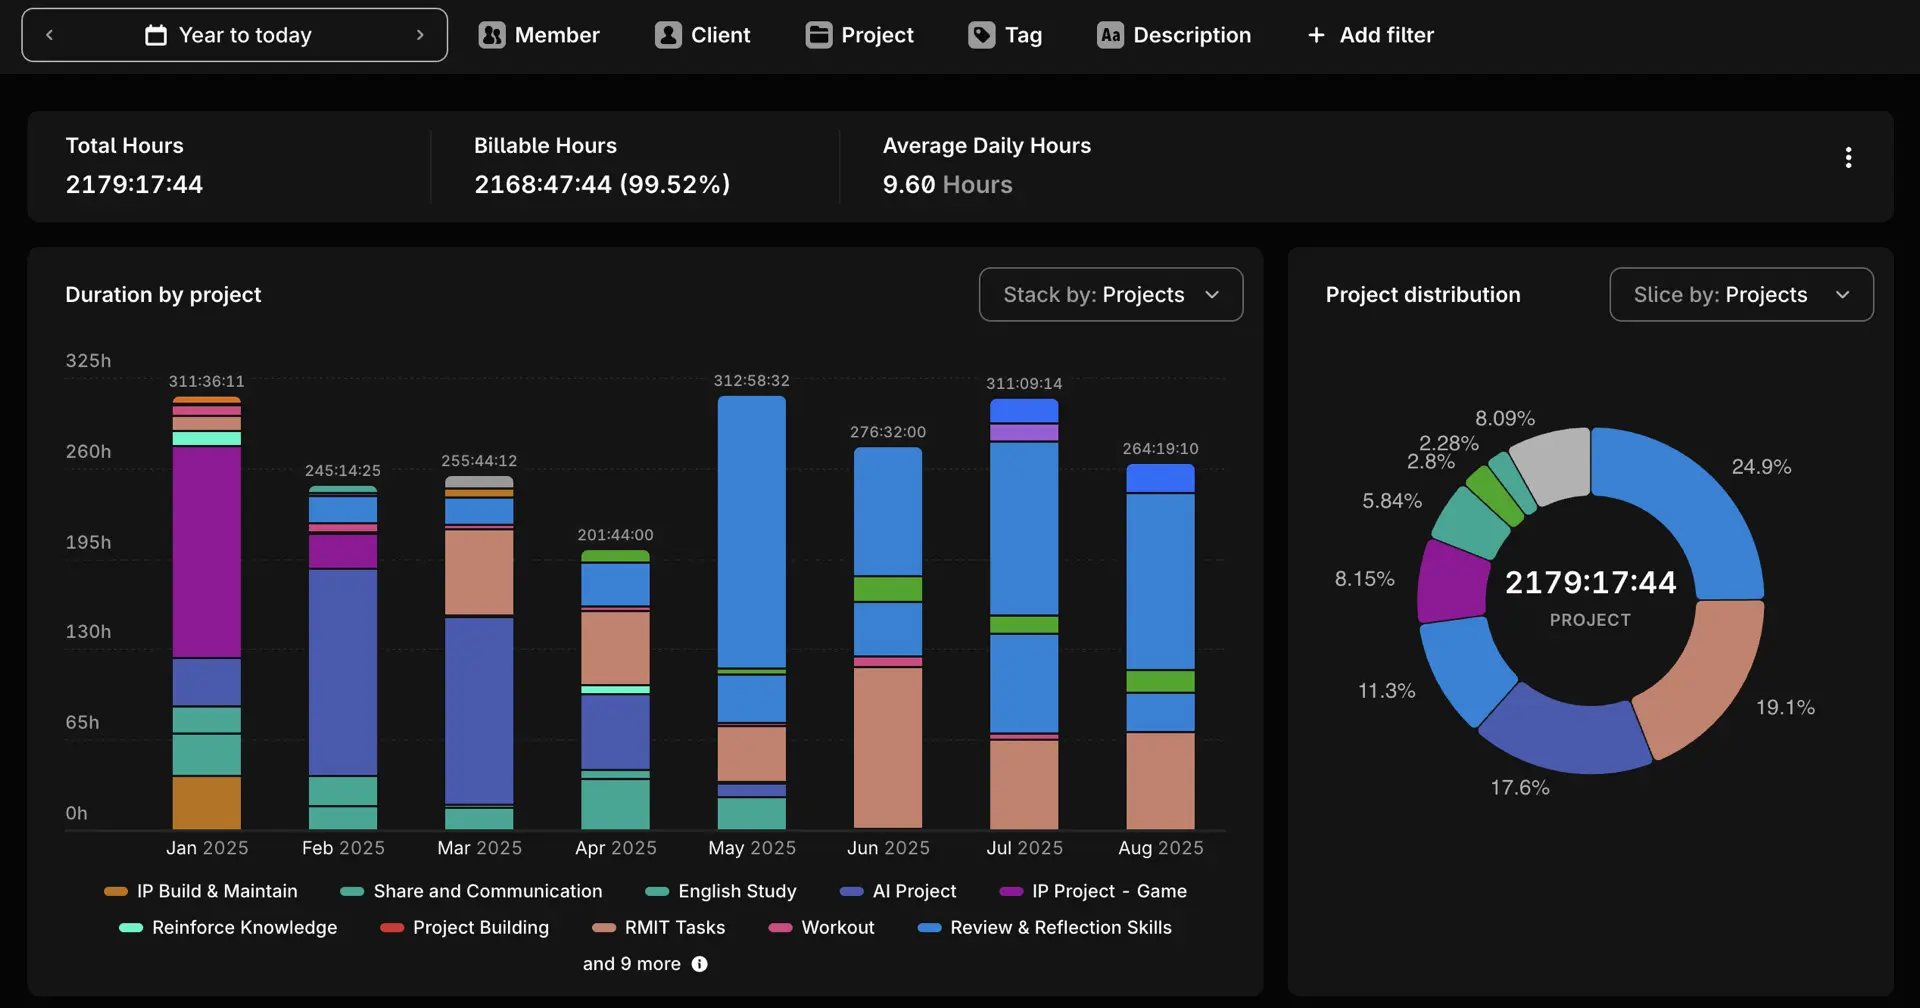Screen dimensions: 1920x1008
Task: Open the 'Stack by: Projects' dropdown
Action: click(1110, 294)
